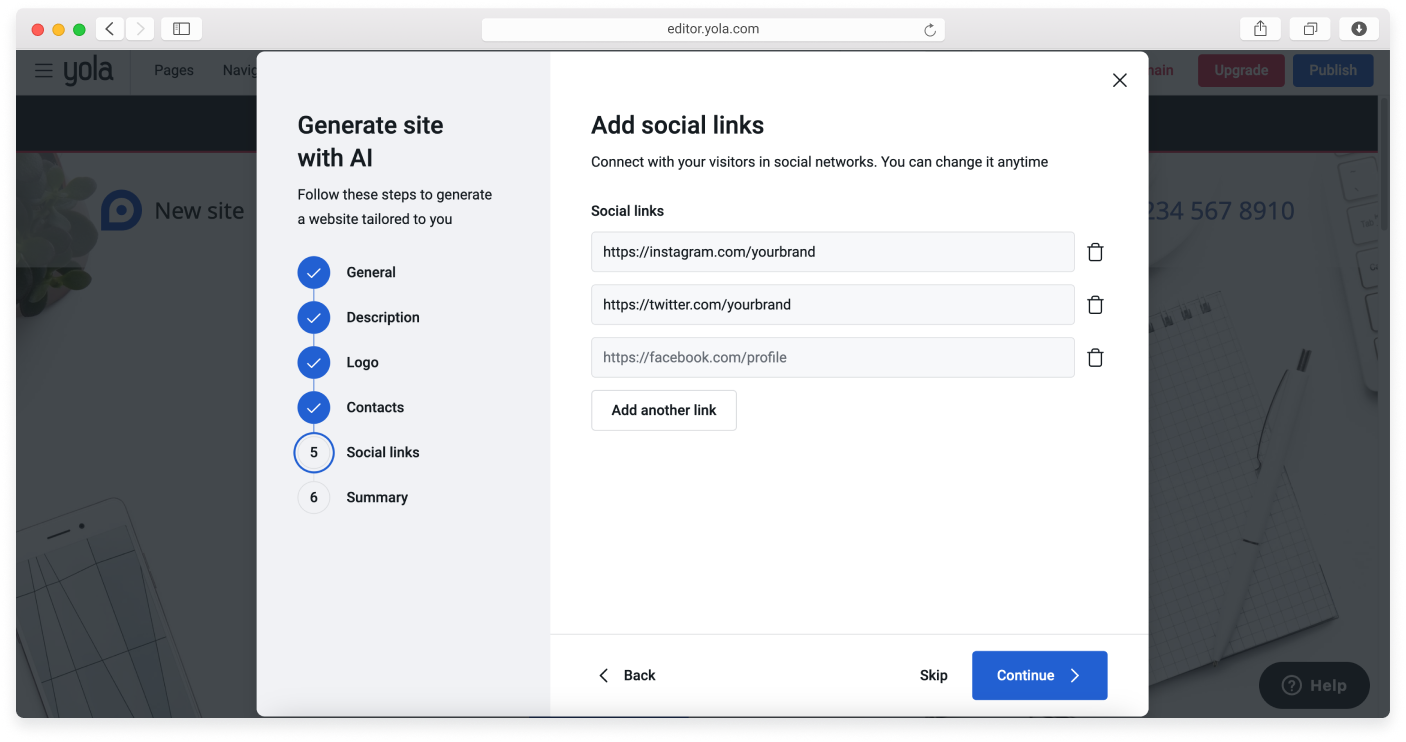Close the Generate site dialog

(1119, 81)
